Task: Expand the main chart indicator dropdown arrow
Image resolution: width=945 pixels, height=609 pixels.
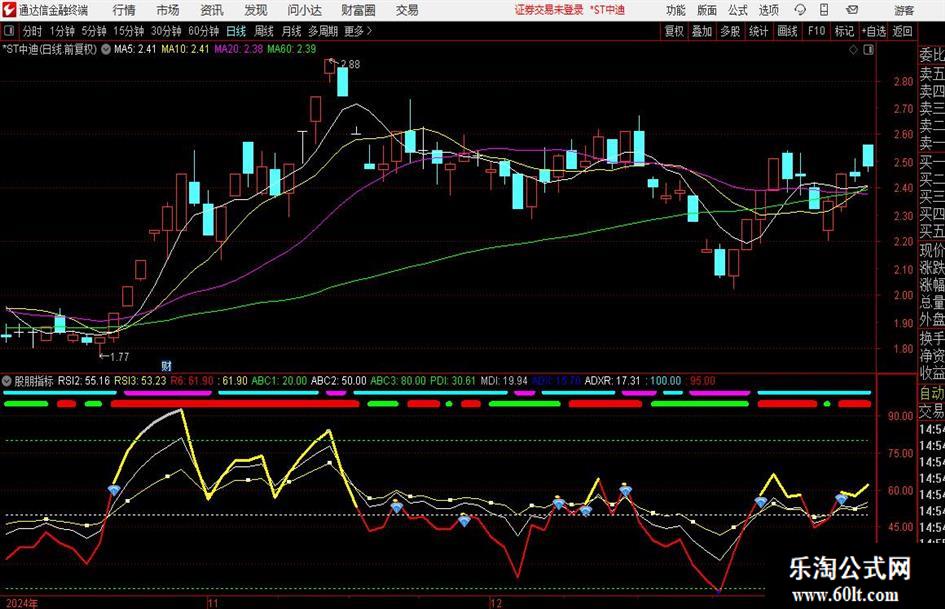Action: (105, 49)
